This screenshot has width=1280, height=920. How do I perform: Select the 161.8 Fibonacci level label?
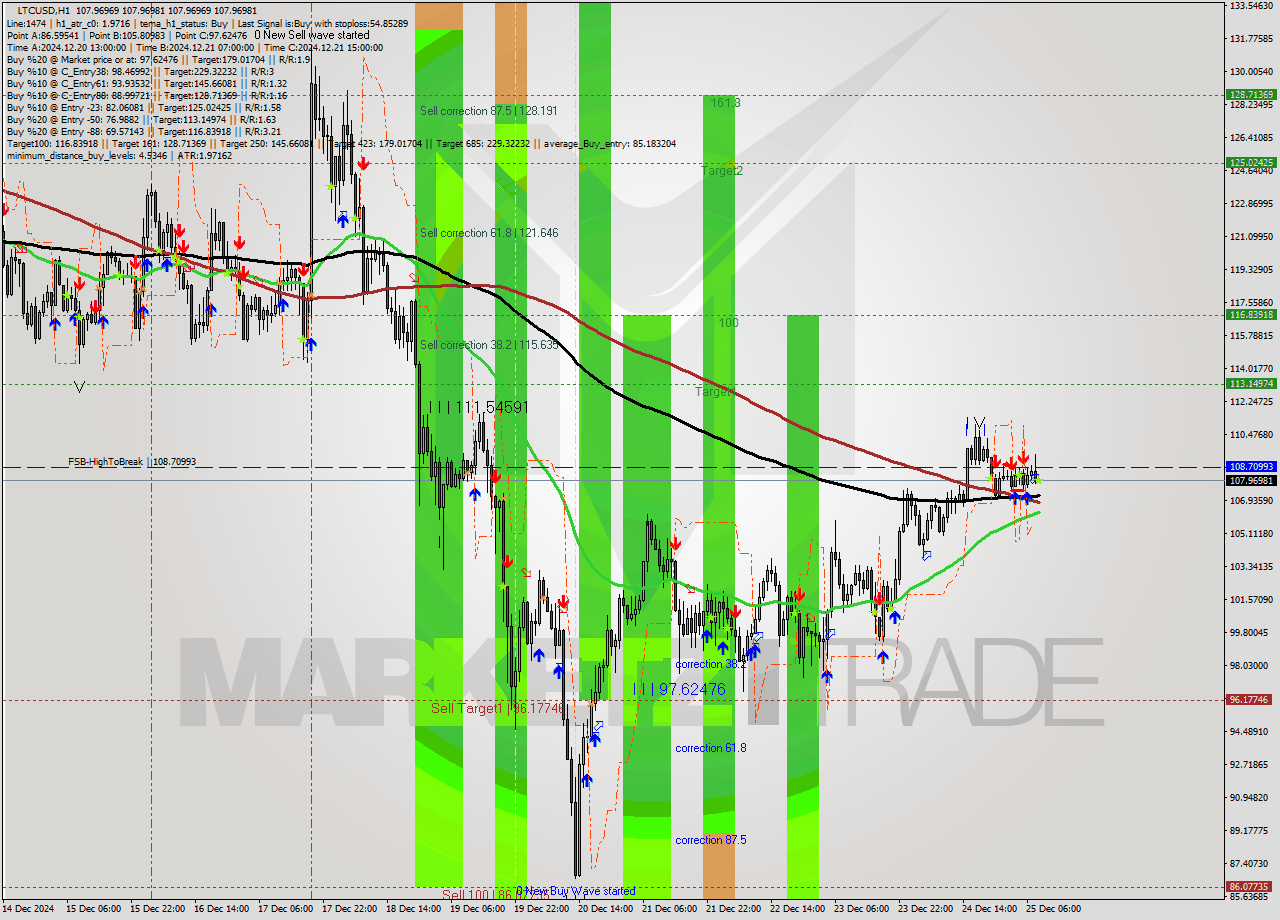[725, 103]
